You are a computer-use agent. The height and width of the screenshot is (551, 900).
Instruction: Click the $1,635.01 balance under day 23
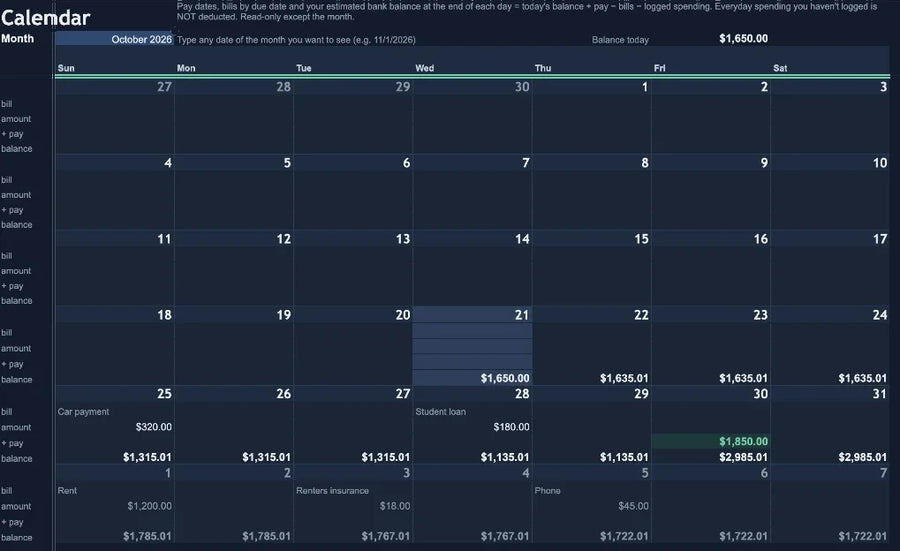click(743, 378)
